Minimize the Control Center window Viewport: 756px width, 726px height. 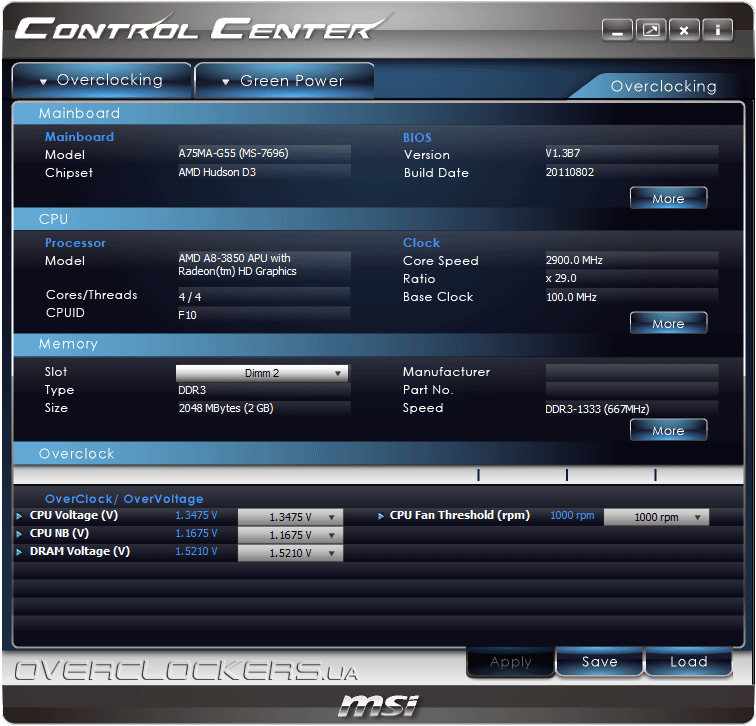tap(617, 30)
